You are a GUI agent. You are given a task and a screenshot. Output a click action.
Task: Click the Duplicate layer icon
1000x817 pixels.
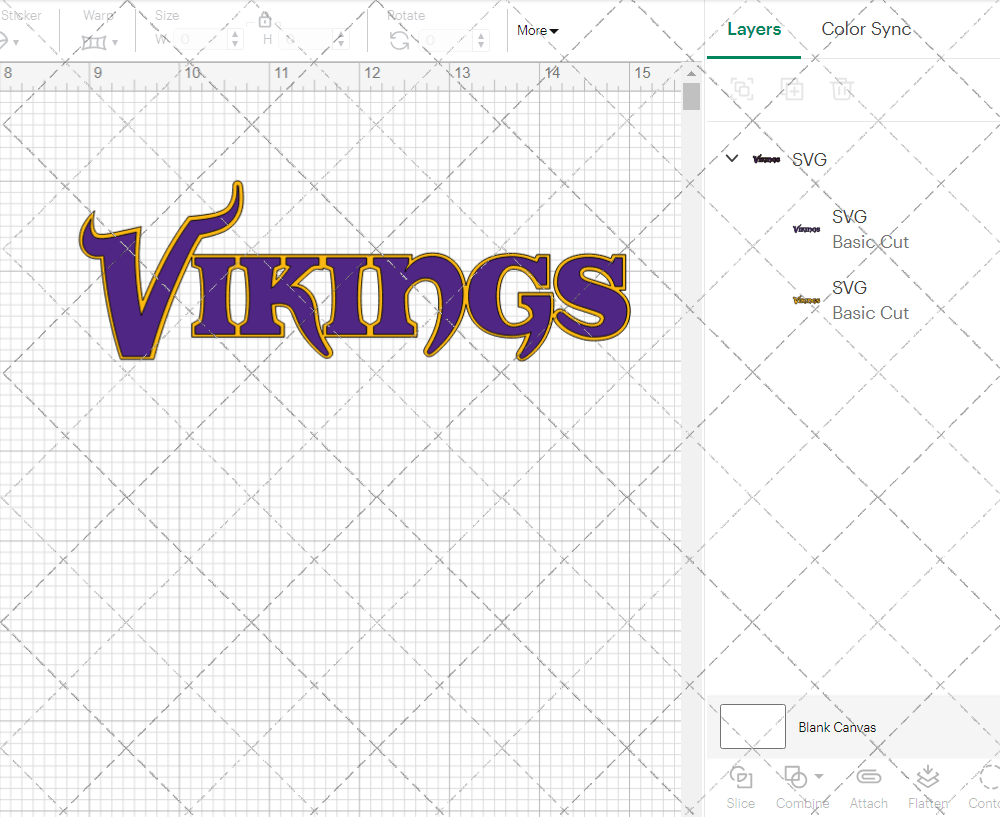792,89
